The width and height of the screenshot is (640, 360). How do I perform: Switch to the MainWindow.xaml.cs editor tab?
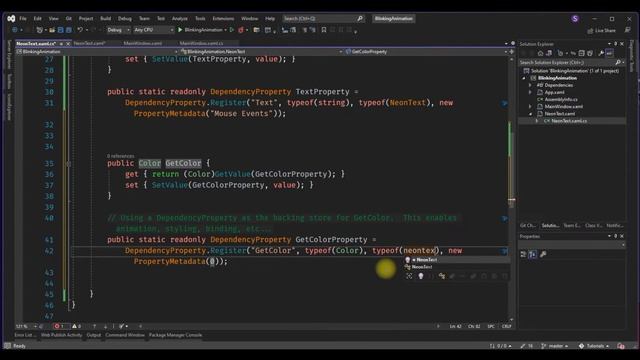[202, 43]
